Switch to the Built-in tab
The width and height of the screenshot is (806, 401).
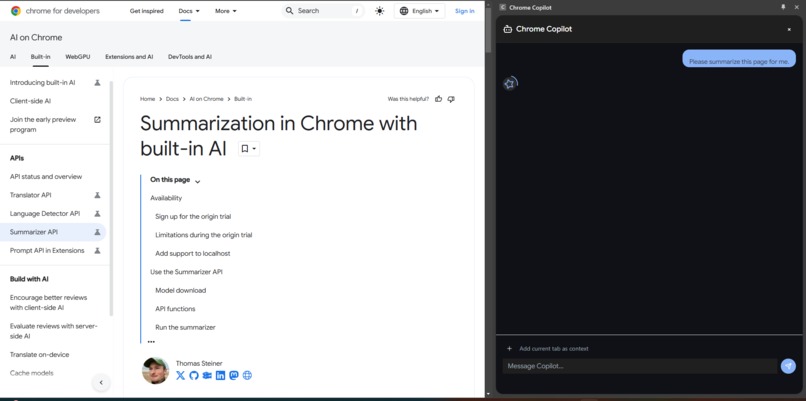[x=41, y=57]
